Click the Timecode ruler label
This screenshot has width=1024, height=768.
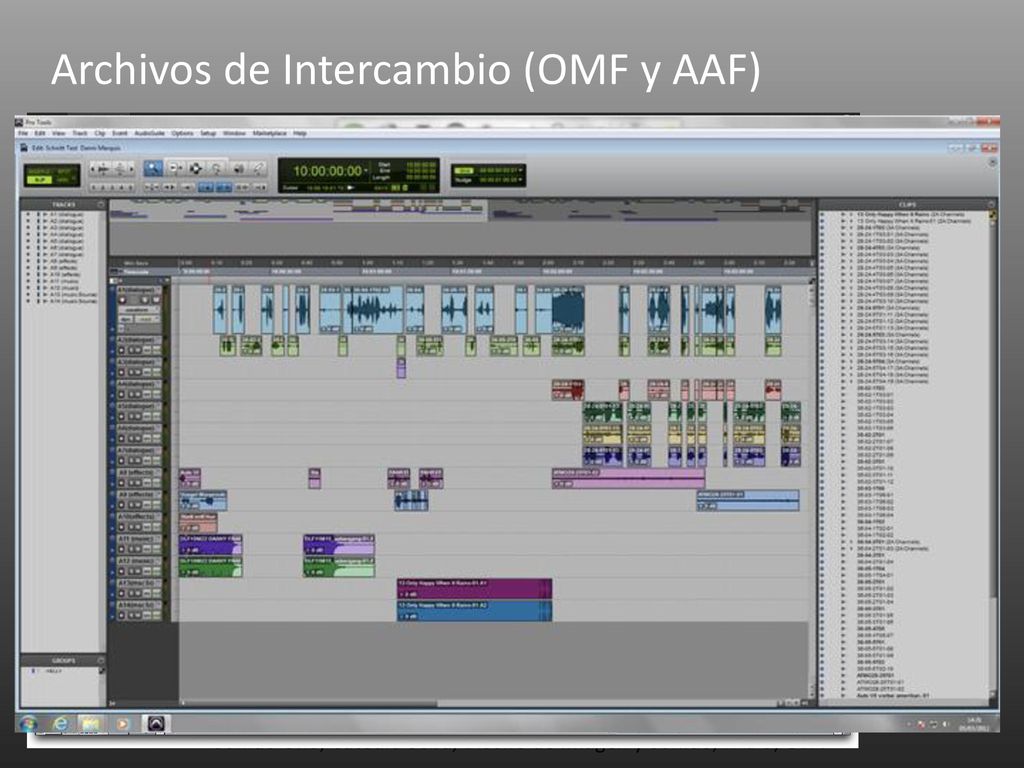(x=136, y=272)
